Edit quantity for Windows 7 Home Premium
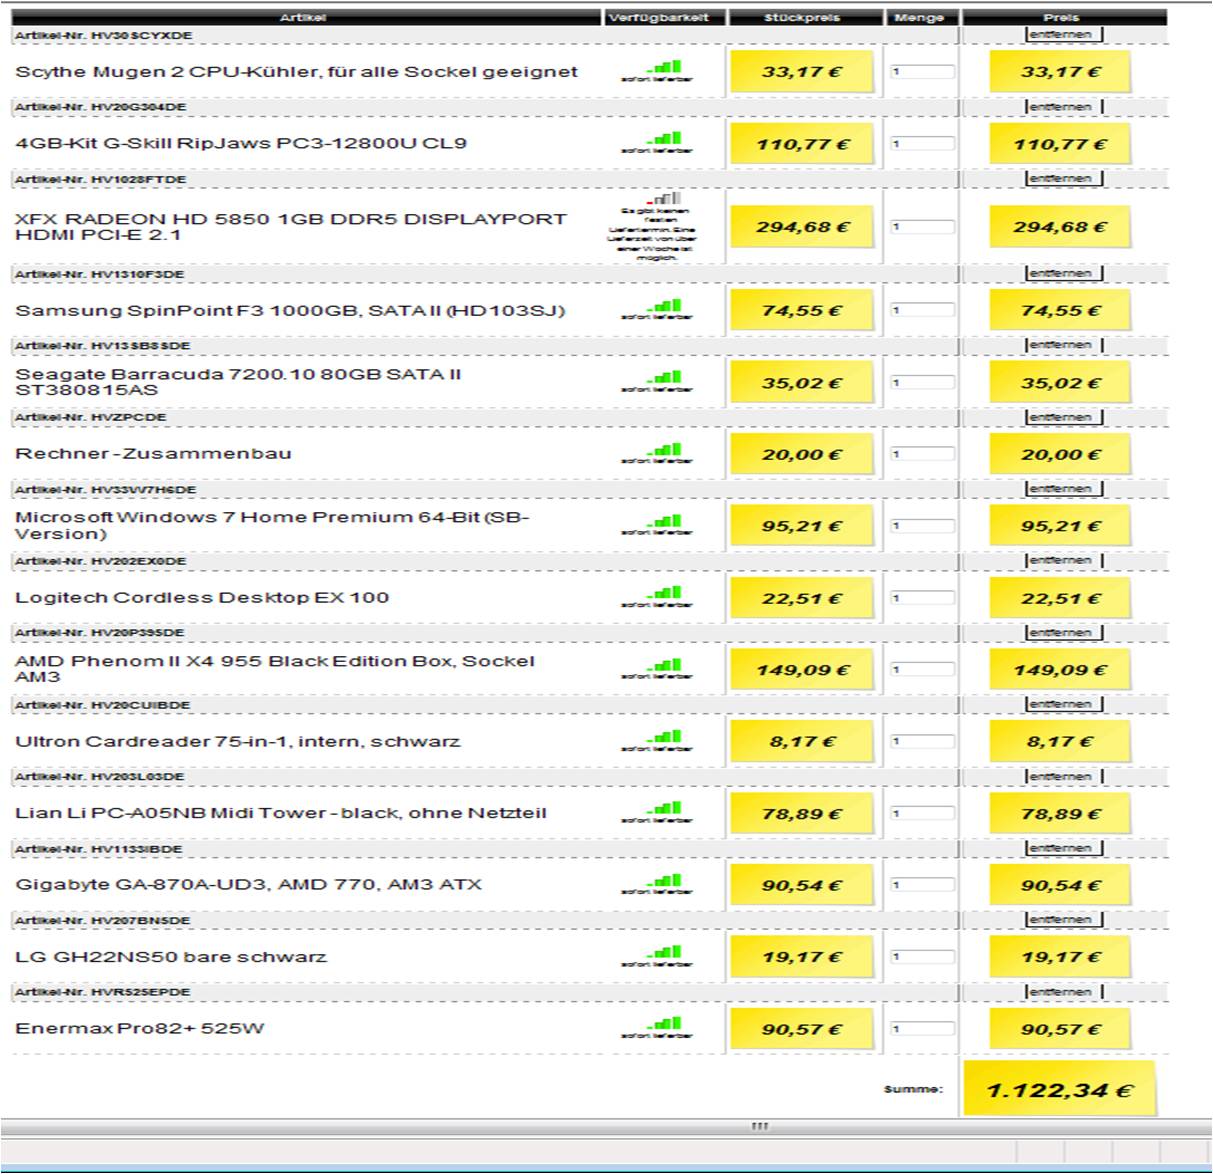The width and height of the screenshot is (1213, 1174). (922, 526)
